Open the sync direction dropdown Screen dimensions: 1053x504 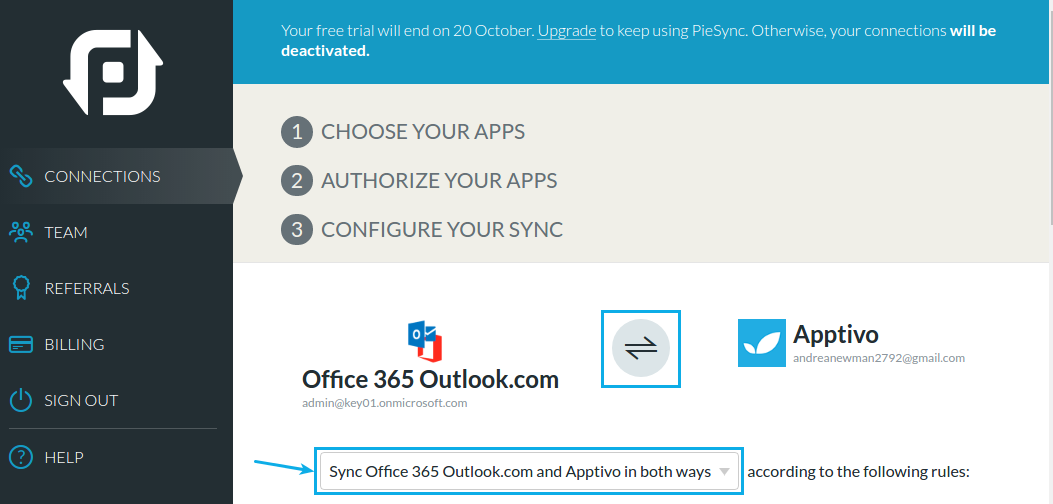coord(529,471)
